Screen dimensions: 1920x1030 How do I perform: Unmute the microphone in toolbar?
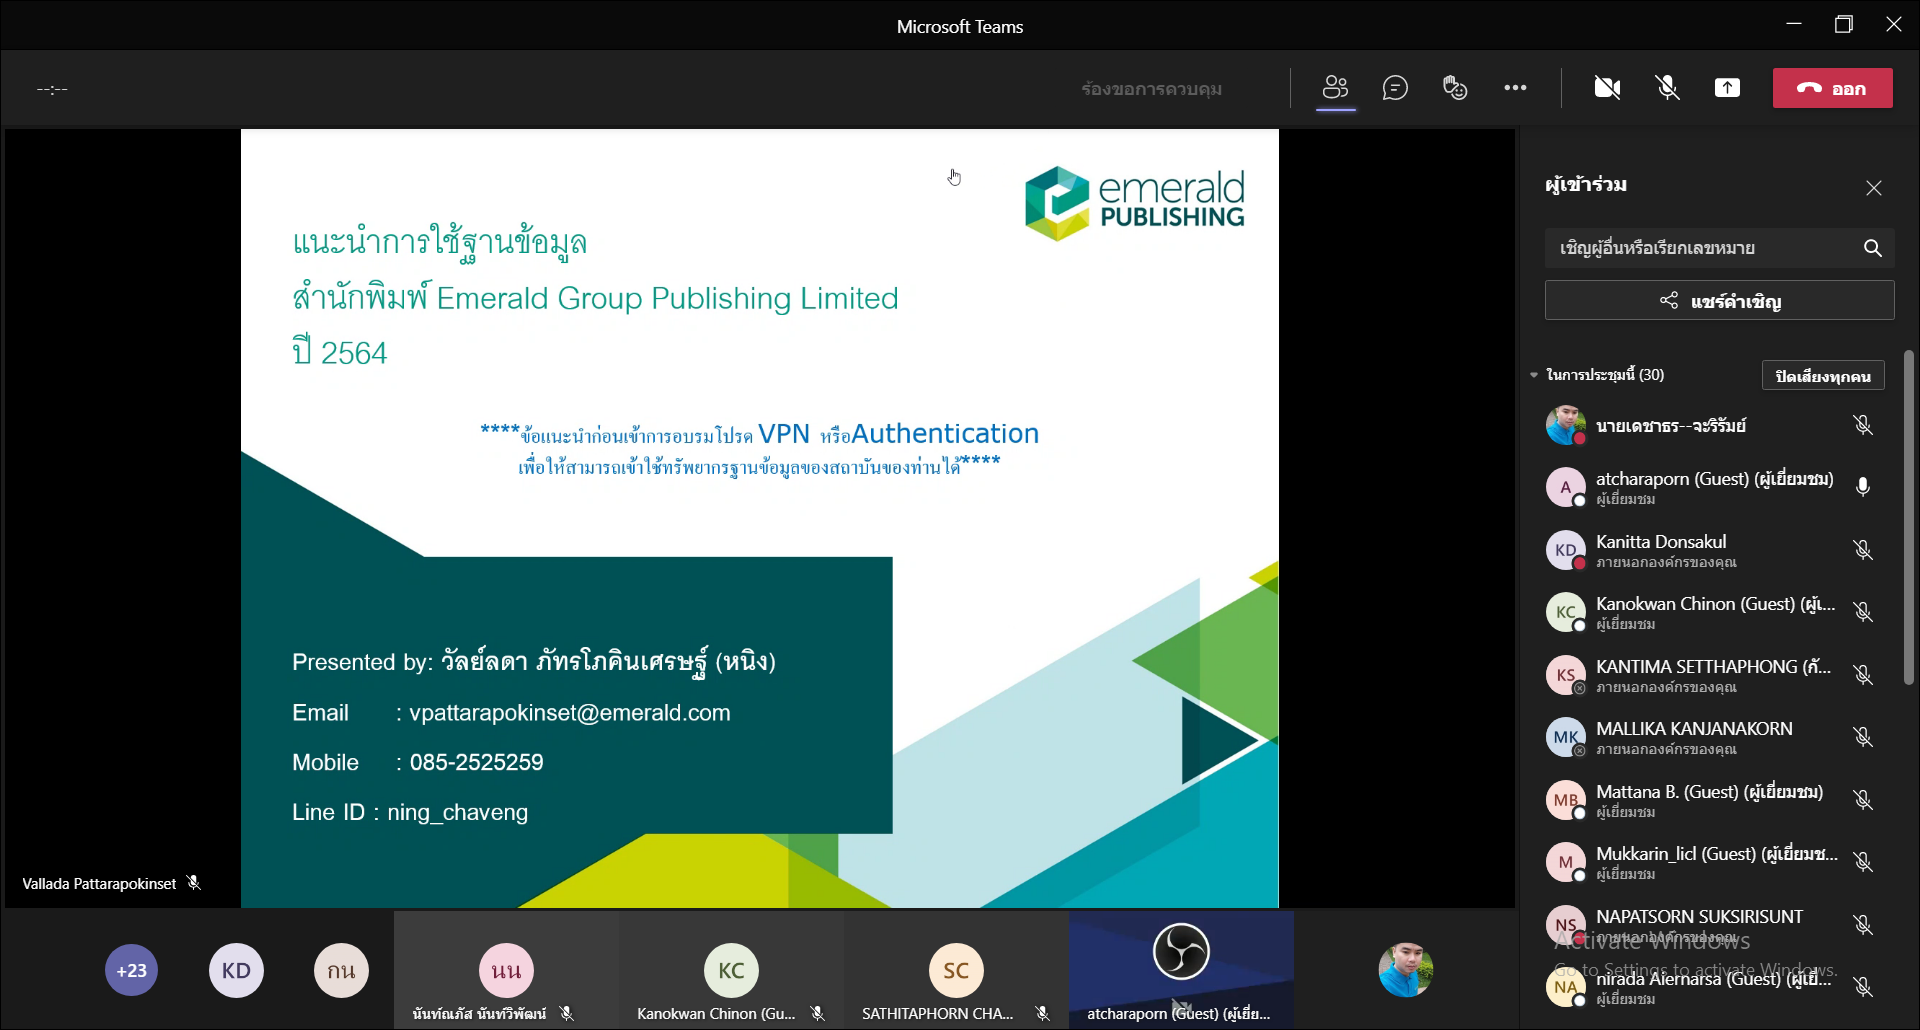click(1667, 88)
